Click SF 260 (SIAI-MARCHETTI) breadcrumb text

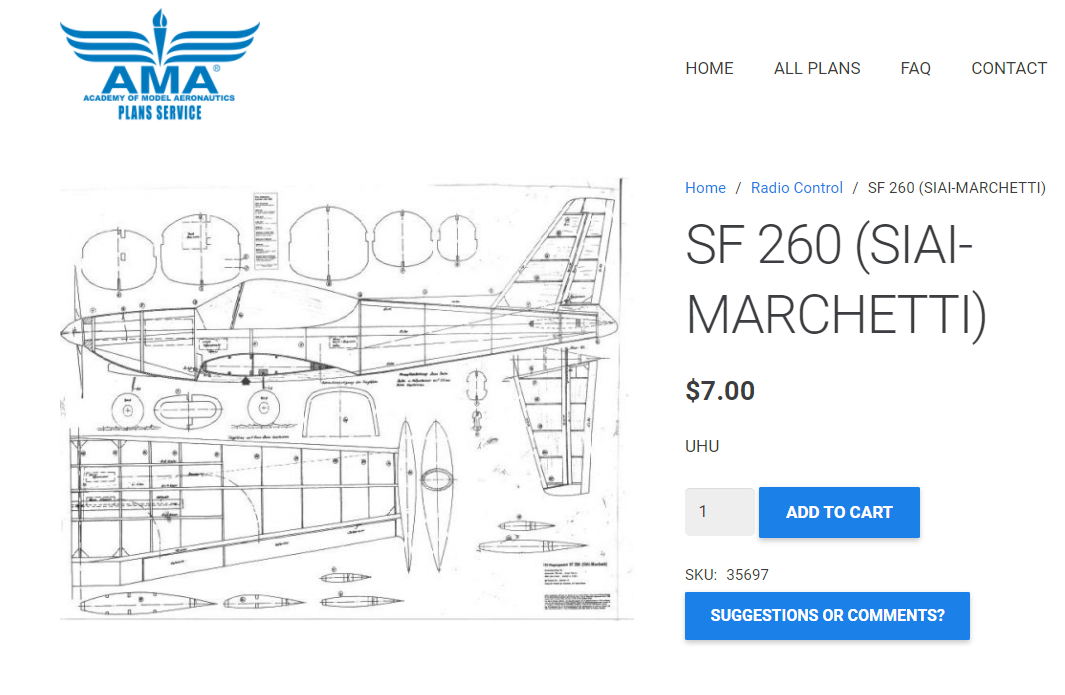click(x=956, y=188)
